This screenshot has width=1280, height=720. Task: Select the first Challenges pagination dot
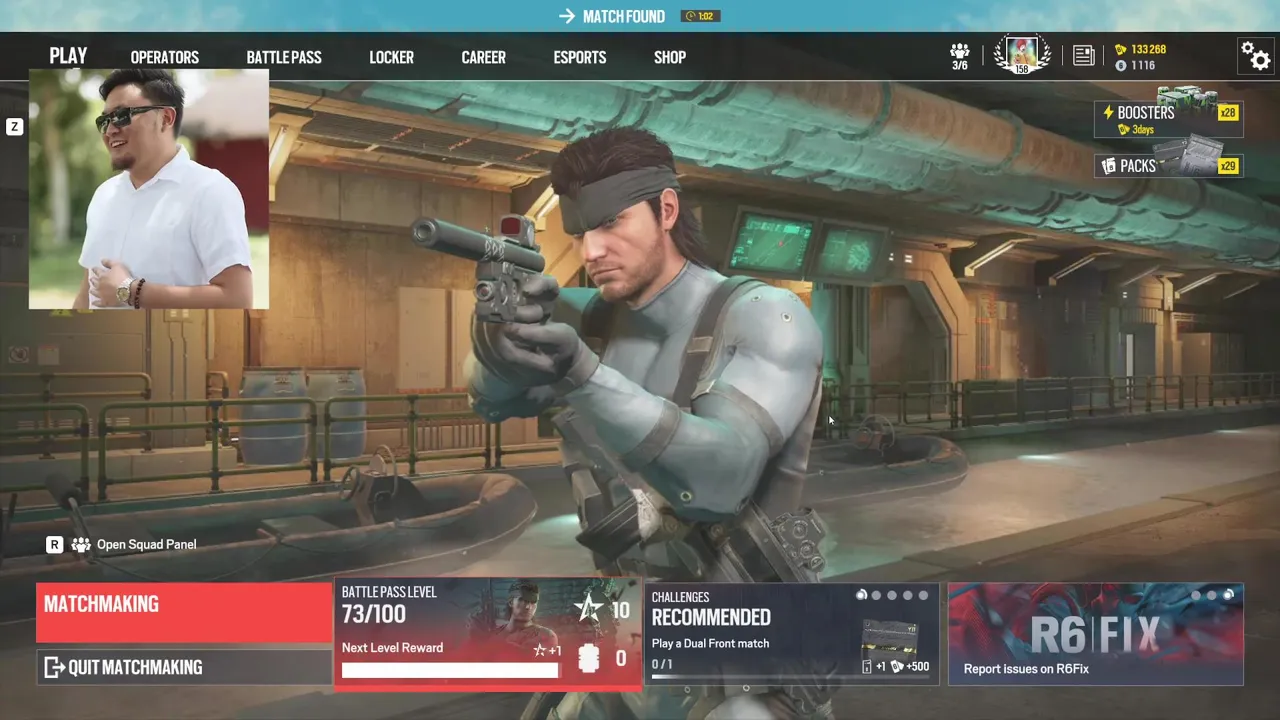coord(861,595)
